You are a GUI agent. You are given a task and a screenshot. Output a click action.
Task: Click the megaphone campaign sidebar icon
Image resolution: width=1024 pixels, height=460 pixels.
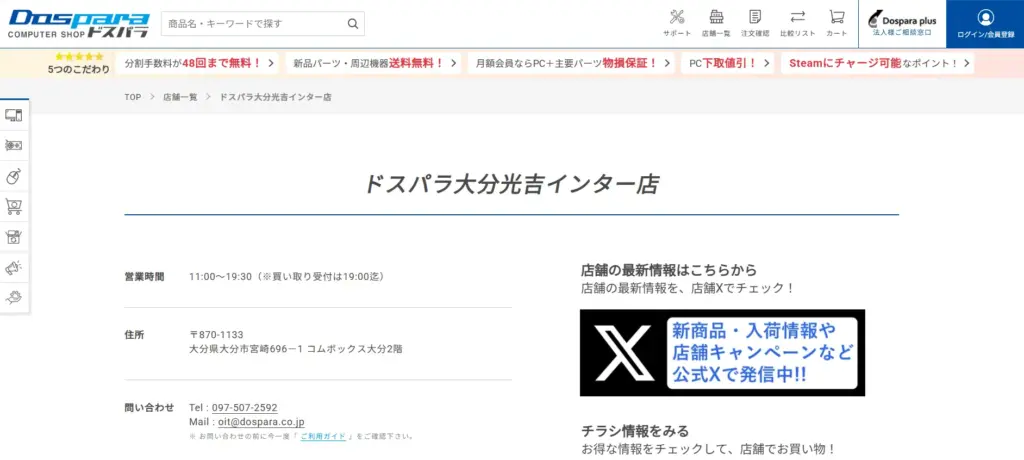click(14, 267)
